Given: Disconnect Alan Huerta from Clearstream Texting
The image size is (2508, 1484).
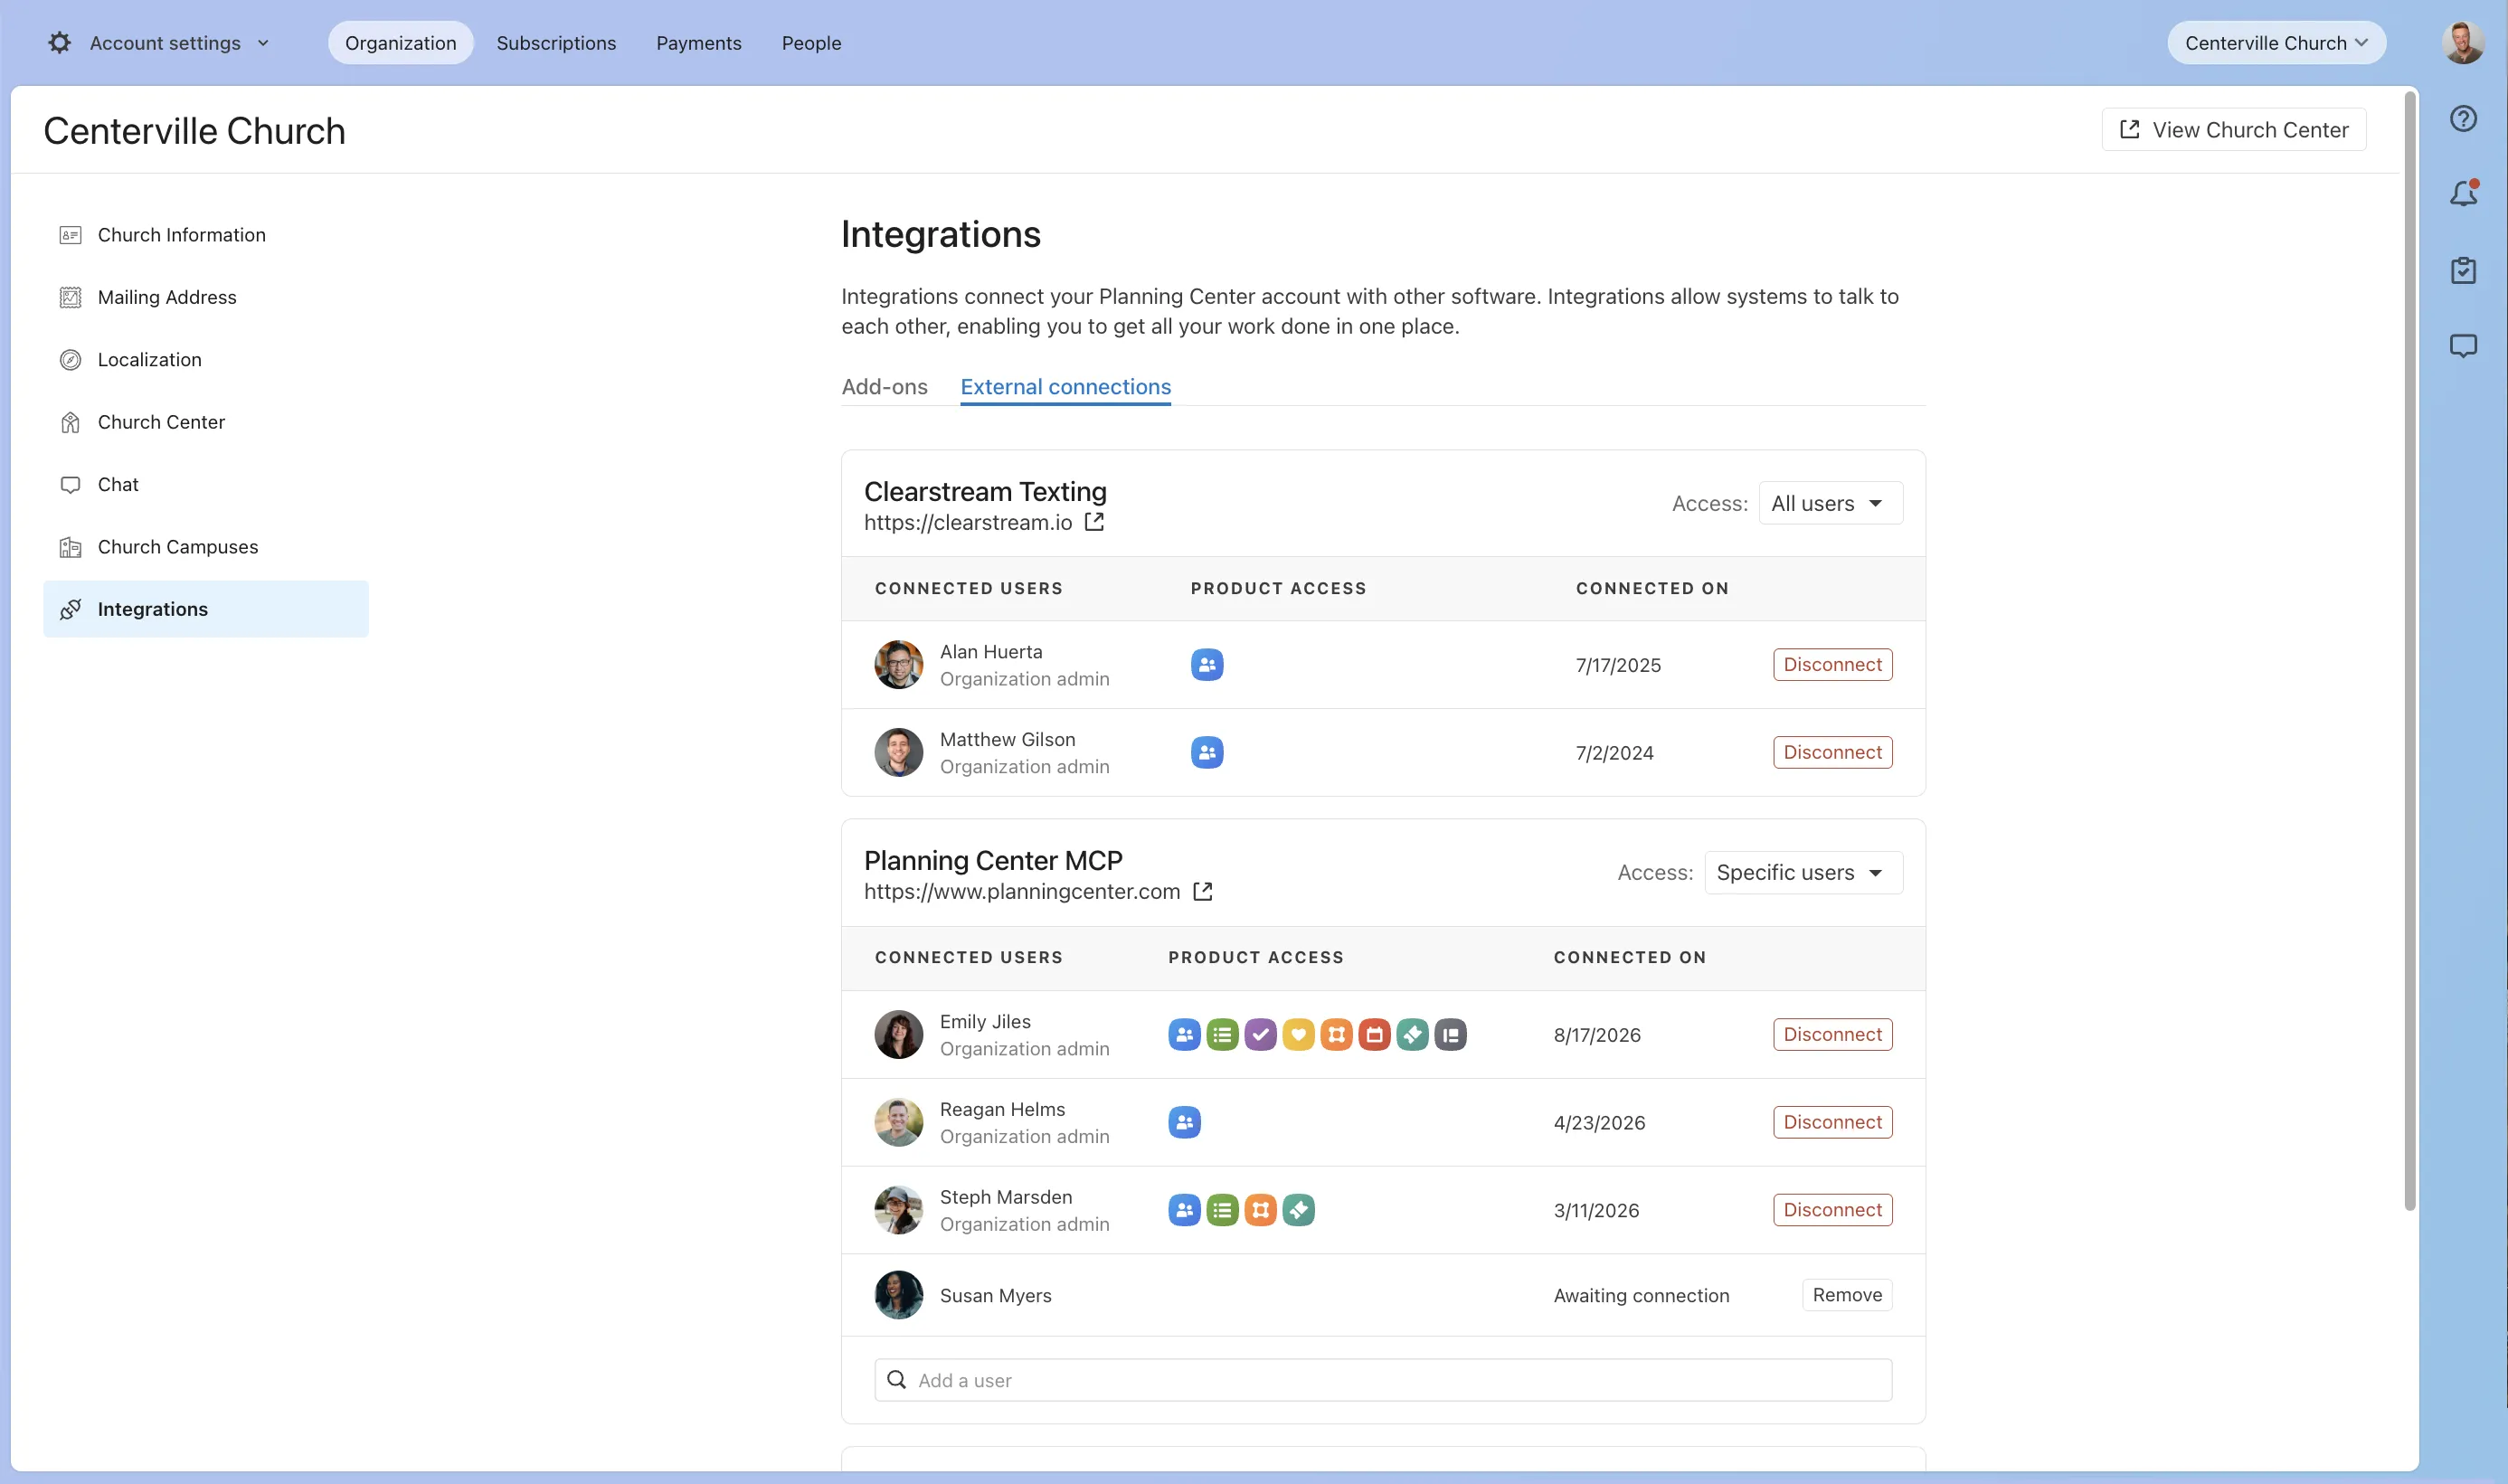Looking at the screenshot, I should pyautogui.click(x=1833, y=665).
